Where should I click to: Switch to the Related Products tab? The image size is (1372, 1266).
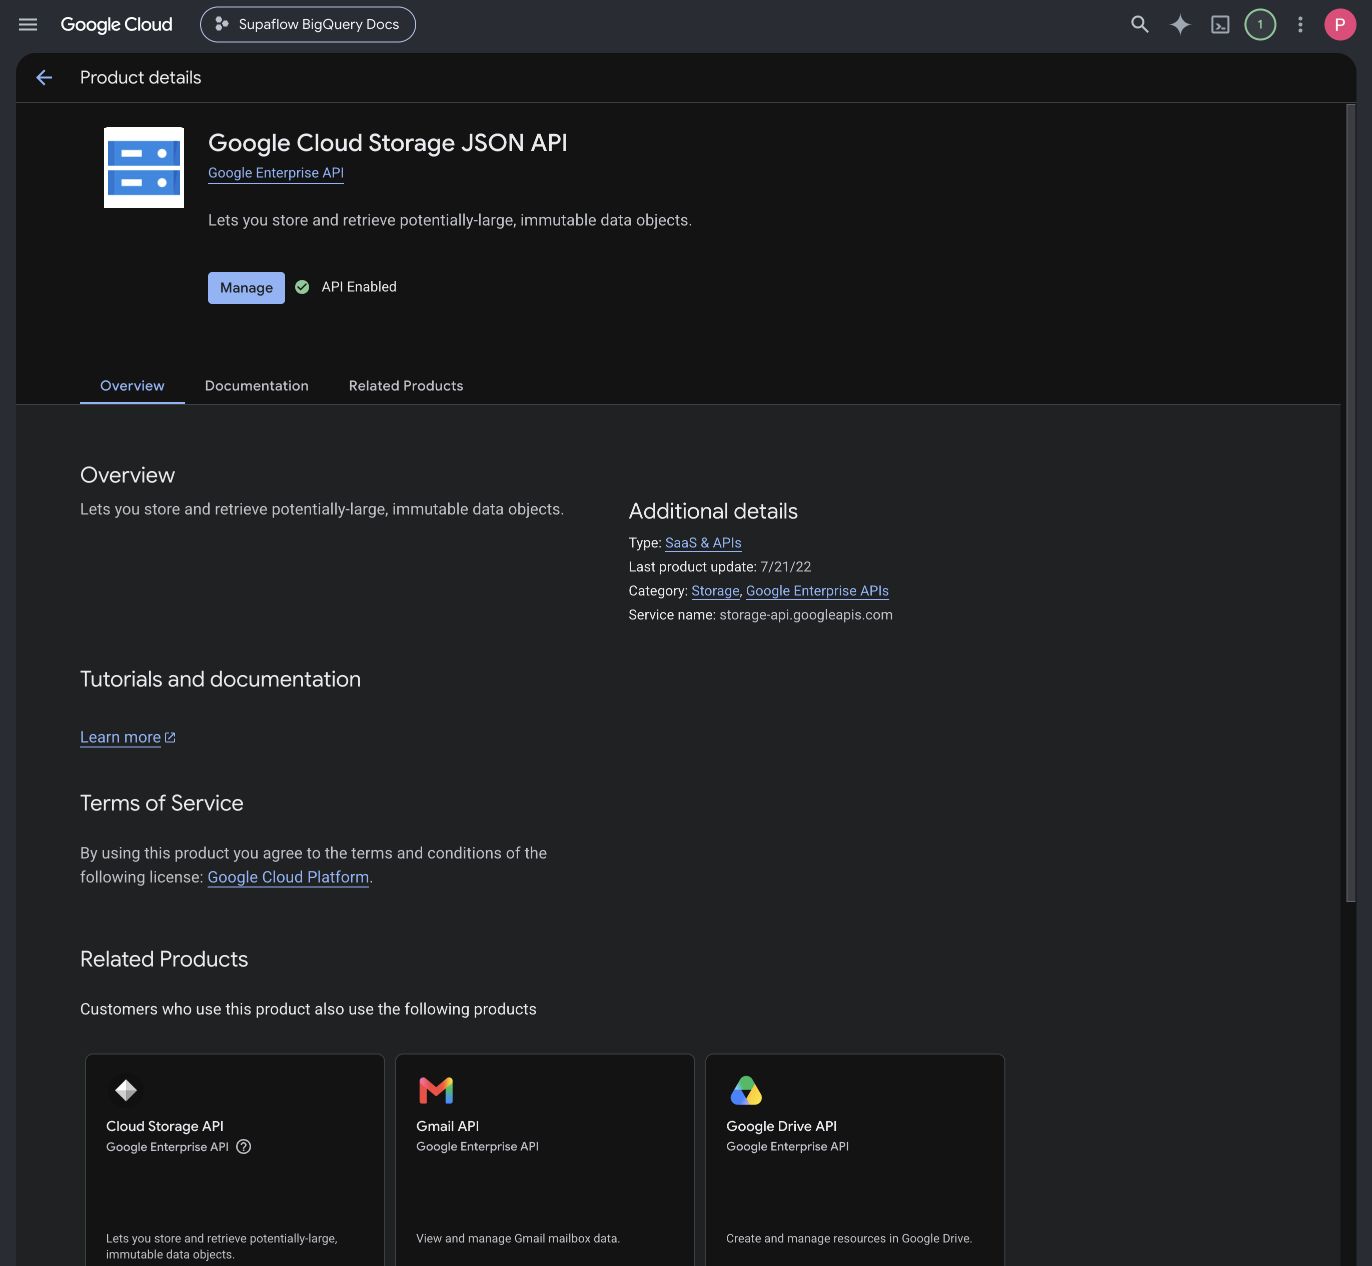[406, 386]
